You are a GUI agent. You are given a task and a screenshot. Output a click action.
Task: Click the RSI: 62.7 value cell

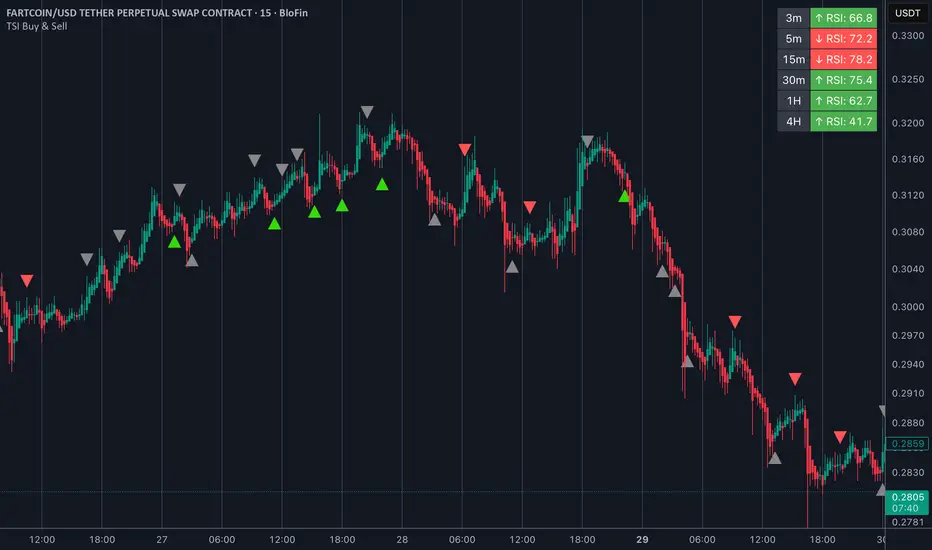coord(843,101)
